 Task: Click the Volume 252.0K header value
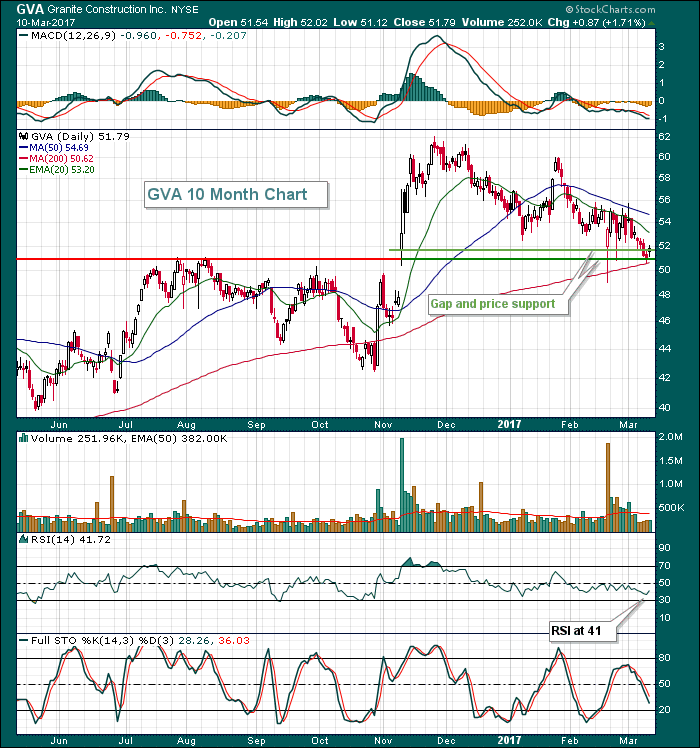[502, 22]
